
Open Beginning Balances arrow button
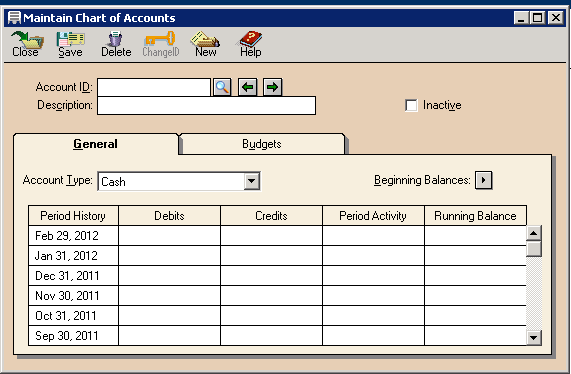coord(483,180)
